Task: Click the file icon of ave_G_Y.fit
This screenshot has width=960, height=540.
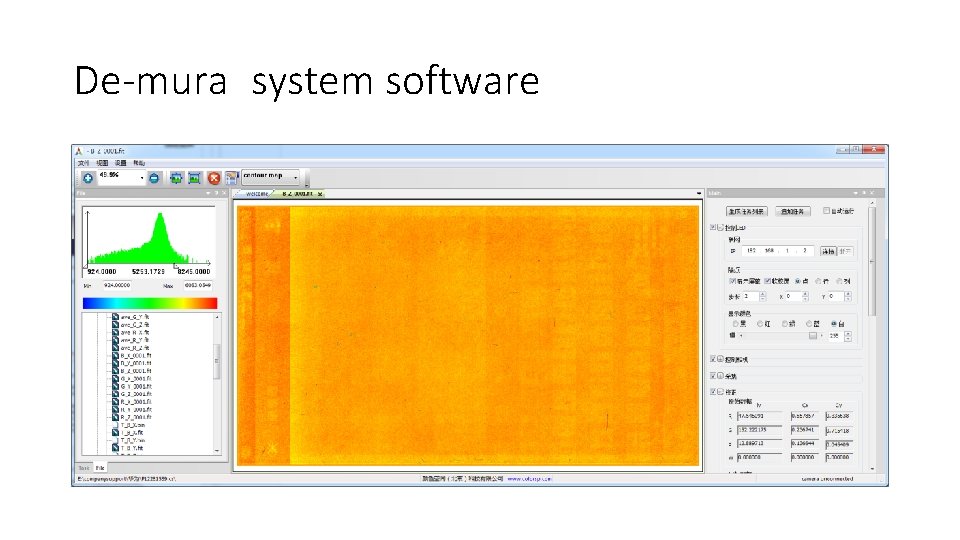Action: [115, 317]
